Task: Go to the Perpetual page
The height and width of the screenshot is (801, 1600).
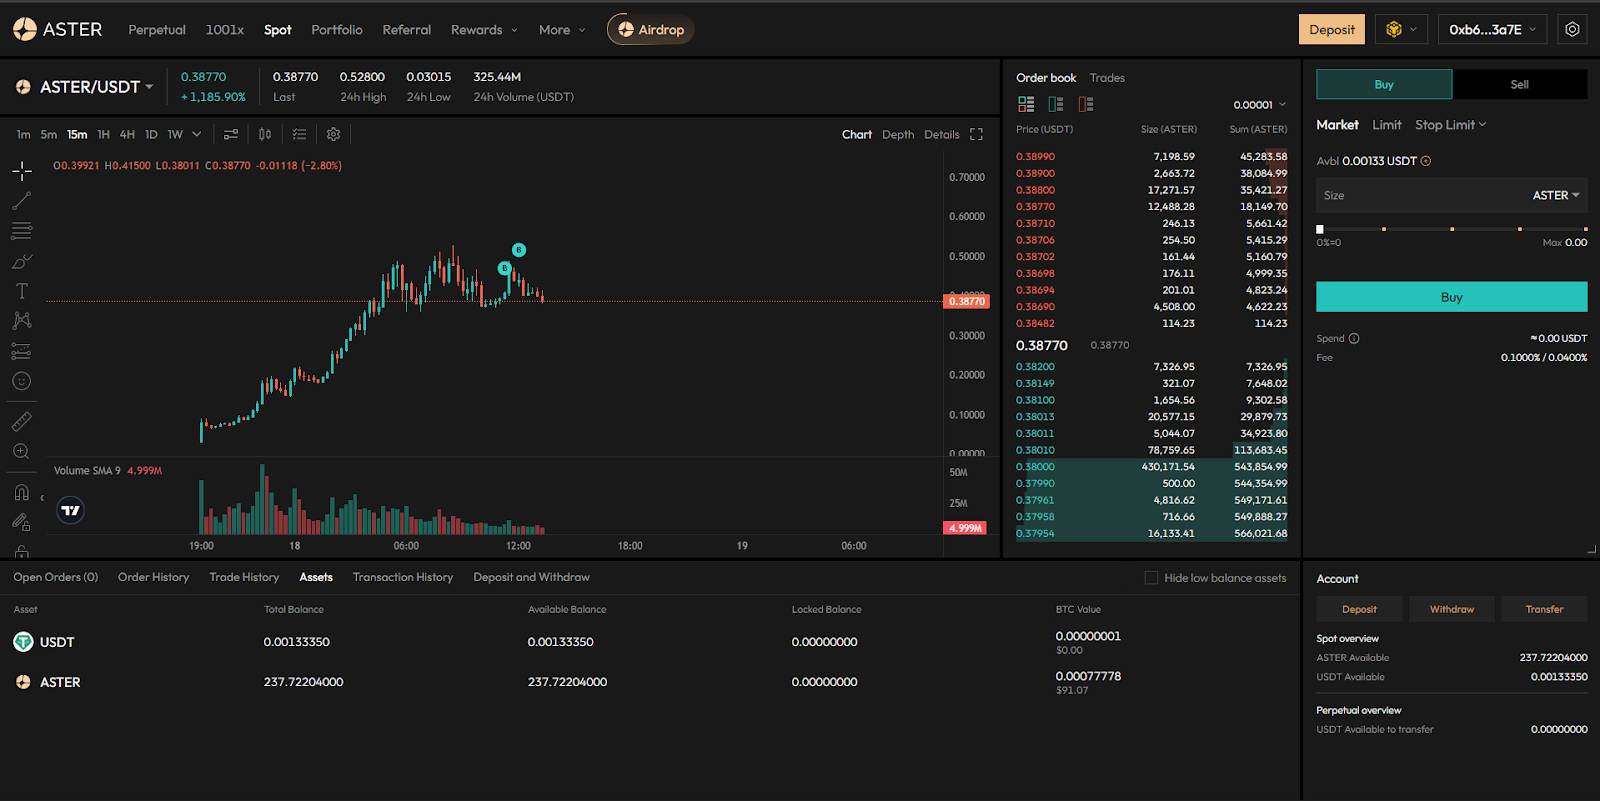Action: click(x=157, y=30)
